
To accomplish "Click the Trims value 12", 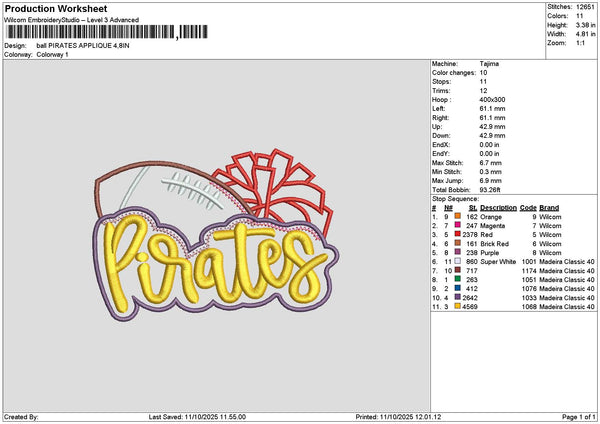I will click(x=483, y=91).
